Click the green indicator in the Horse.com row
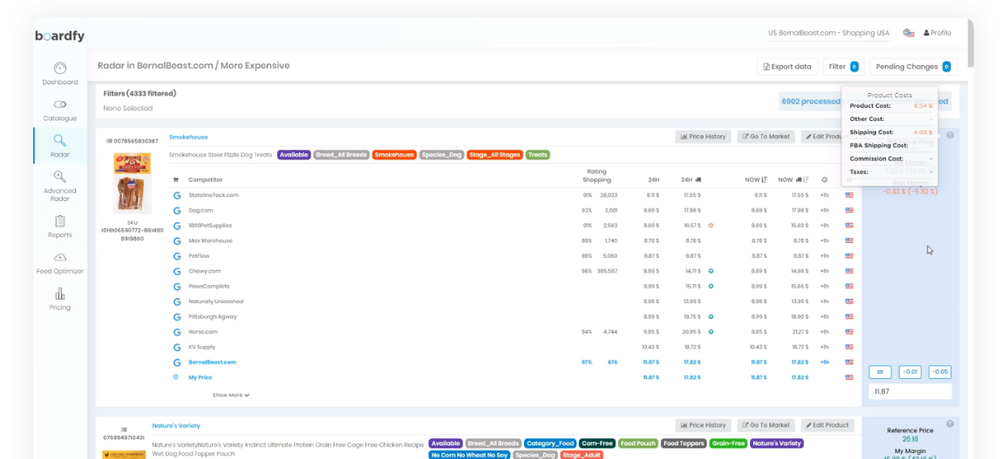The image size is (1000, 459). [x=710, y=332]
